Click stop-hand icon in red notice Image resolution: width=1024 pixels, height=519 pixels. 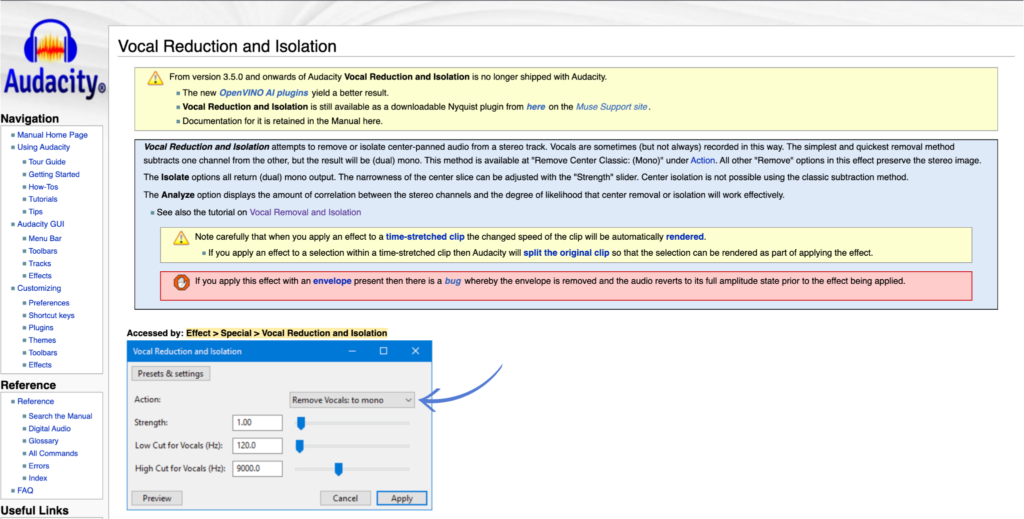point(181,283)
